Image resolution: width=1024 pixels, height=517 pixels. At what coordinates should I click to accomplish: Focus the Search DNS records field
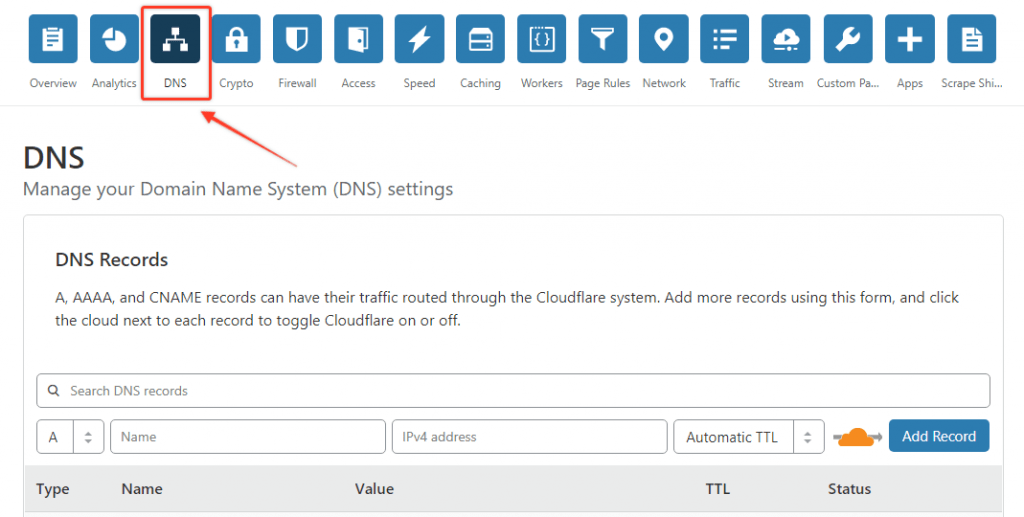(x=513, y=390)
